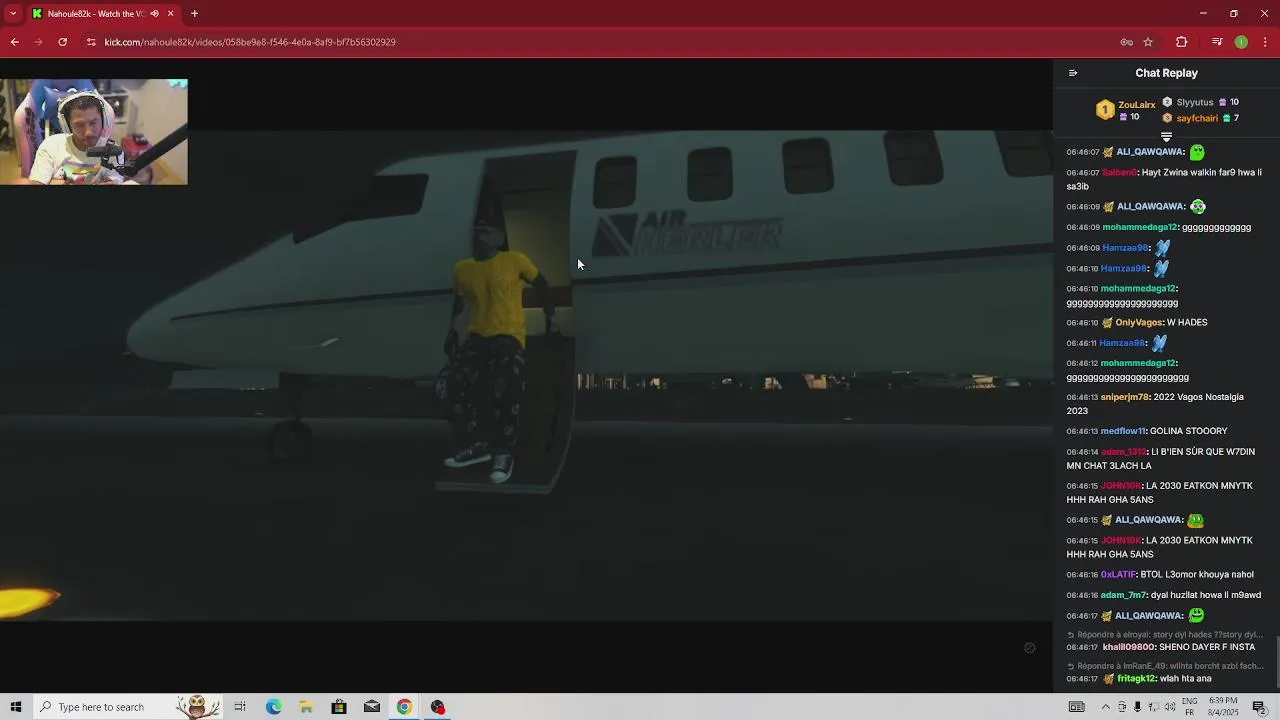Screen dimensions: 1280x720
Task: Click the microphone tray icon
Action: [x=1137, y=707]
